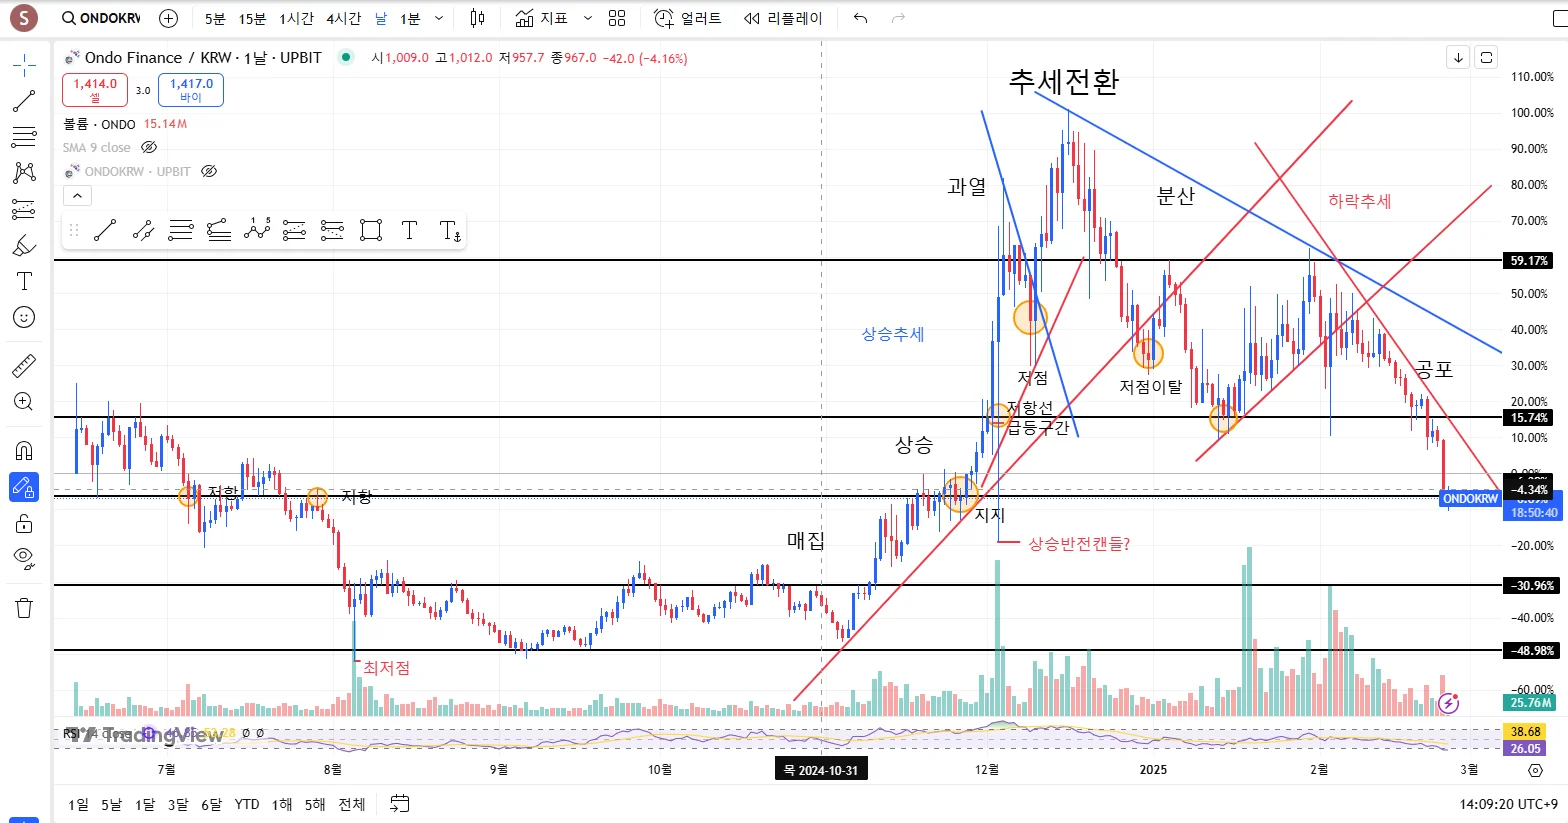Undo the last chart action
Viewport: 1568px width, 823px height.
tap(861, 18)
